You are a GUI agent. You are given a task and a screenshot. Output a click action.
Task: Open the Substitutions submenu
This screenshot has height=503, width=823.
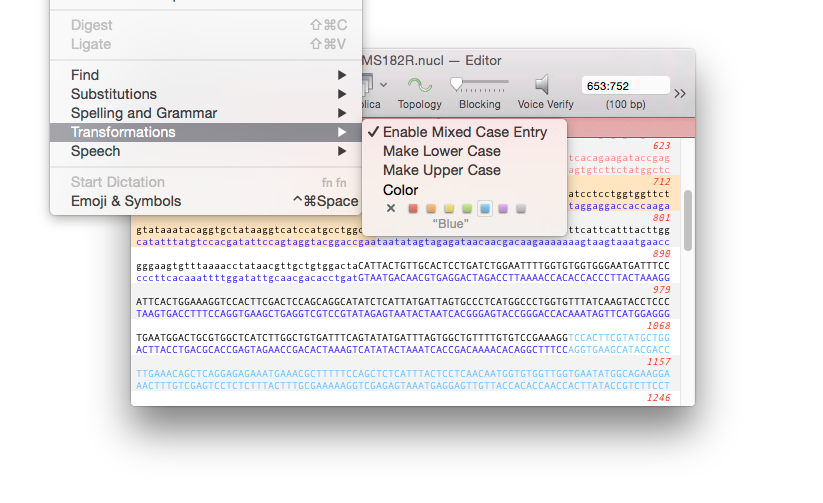[x=206, y=94]
